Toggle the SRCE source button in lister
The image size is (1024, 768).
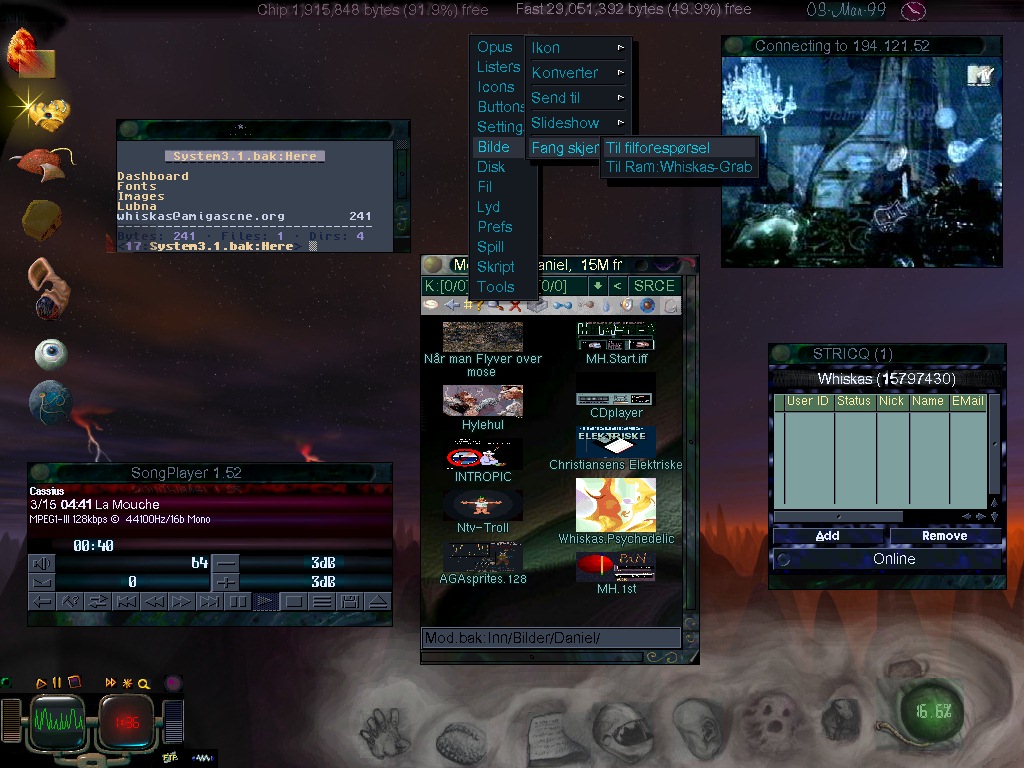[654, 286]
